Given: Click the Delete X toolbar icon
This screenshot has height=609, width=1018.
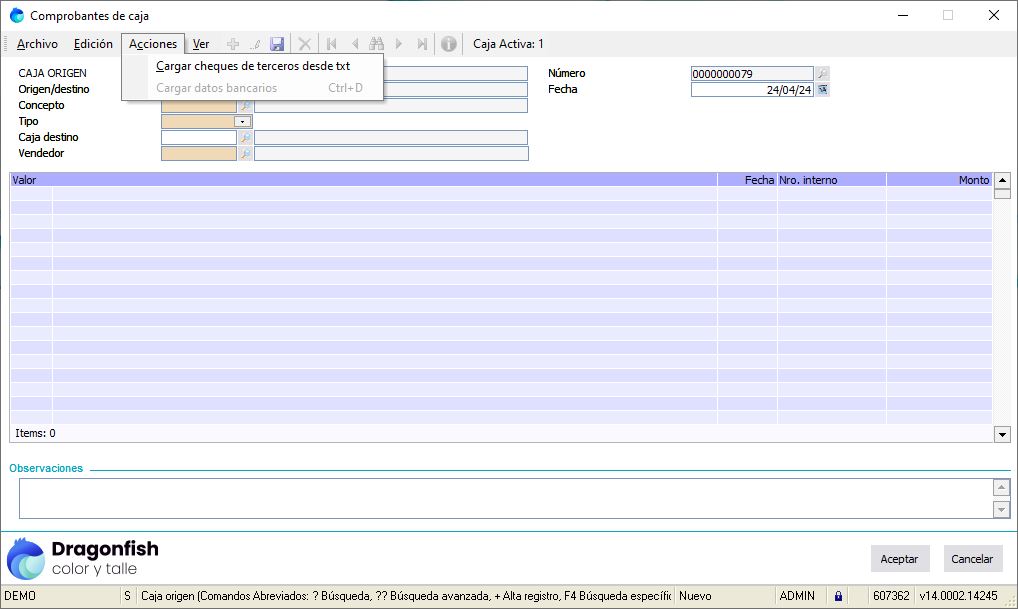Looking at the screenshot, I should pos(304,44).
